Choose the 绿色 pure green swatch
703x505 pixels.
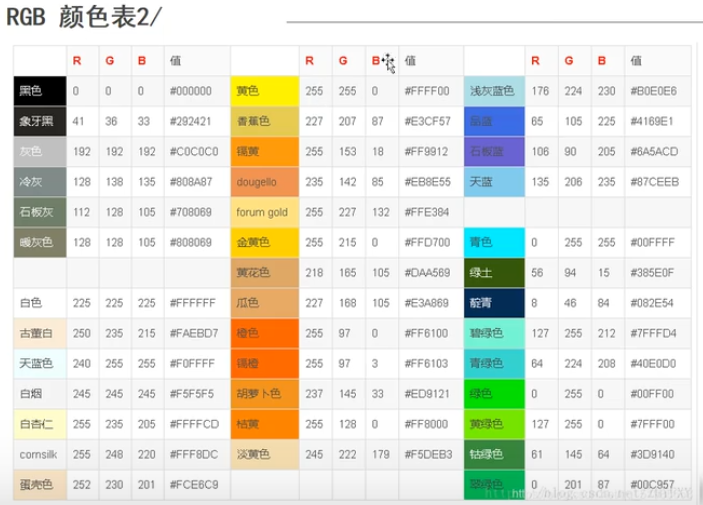(494, 394)
